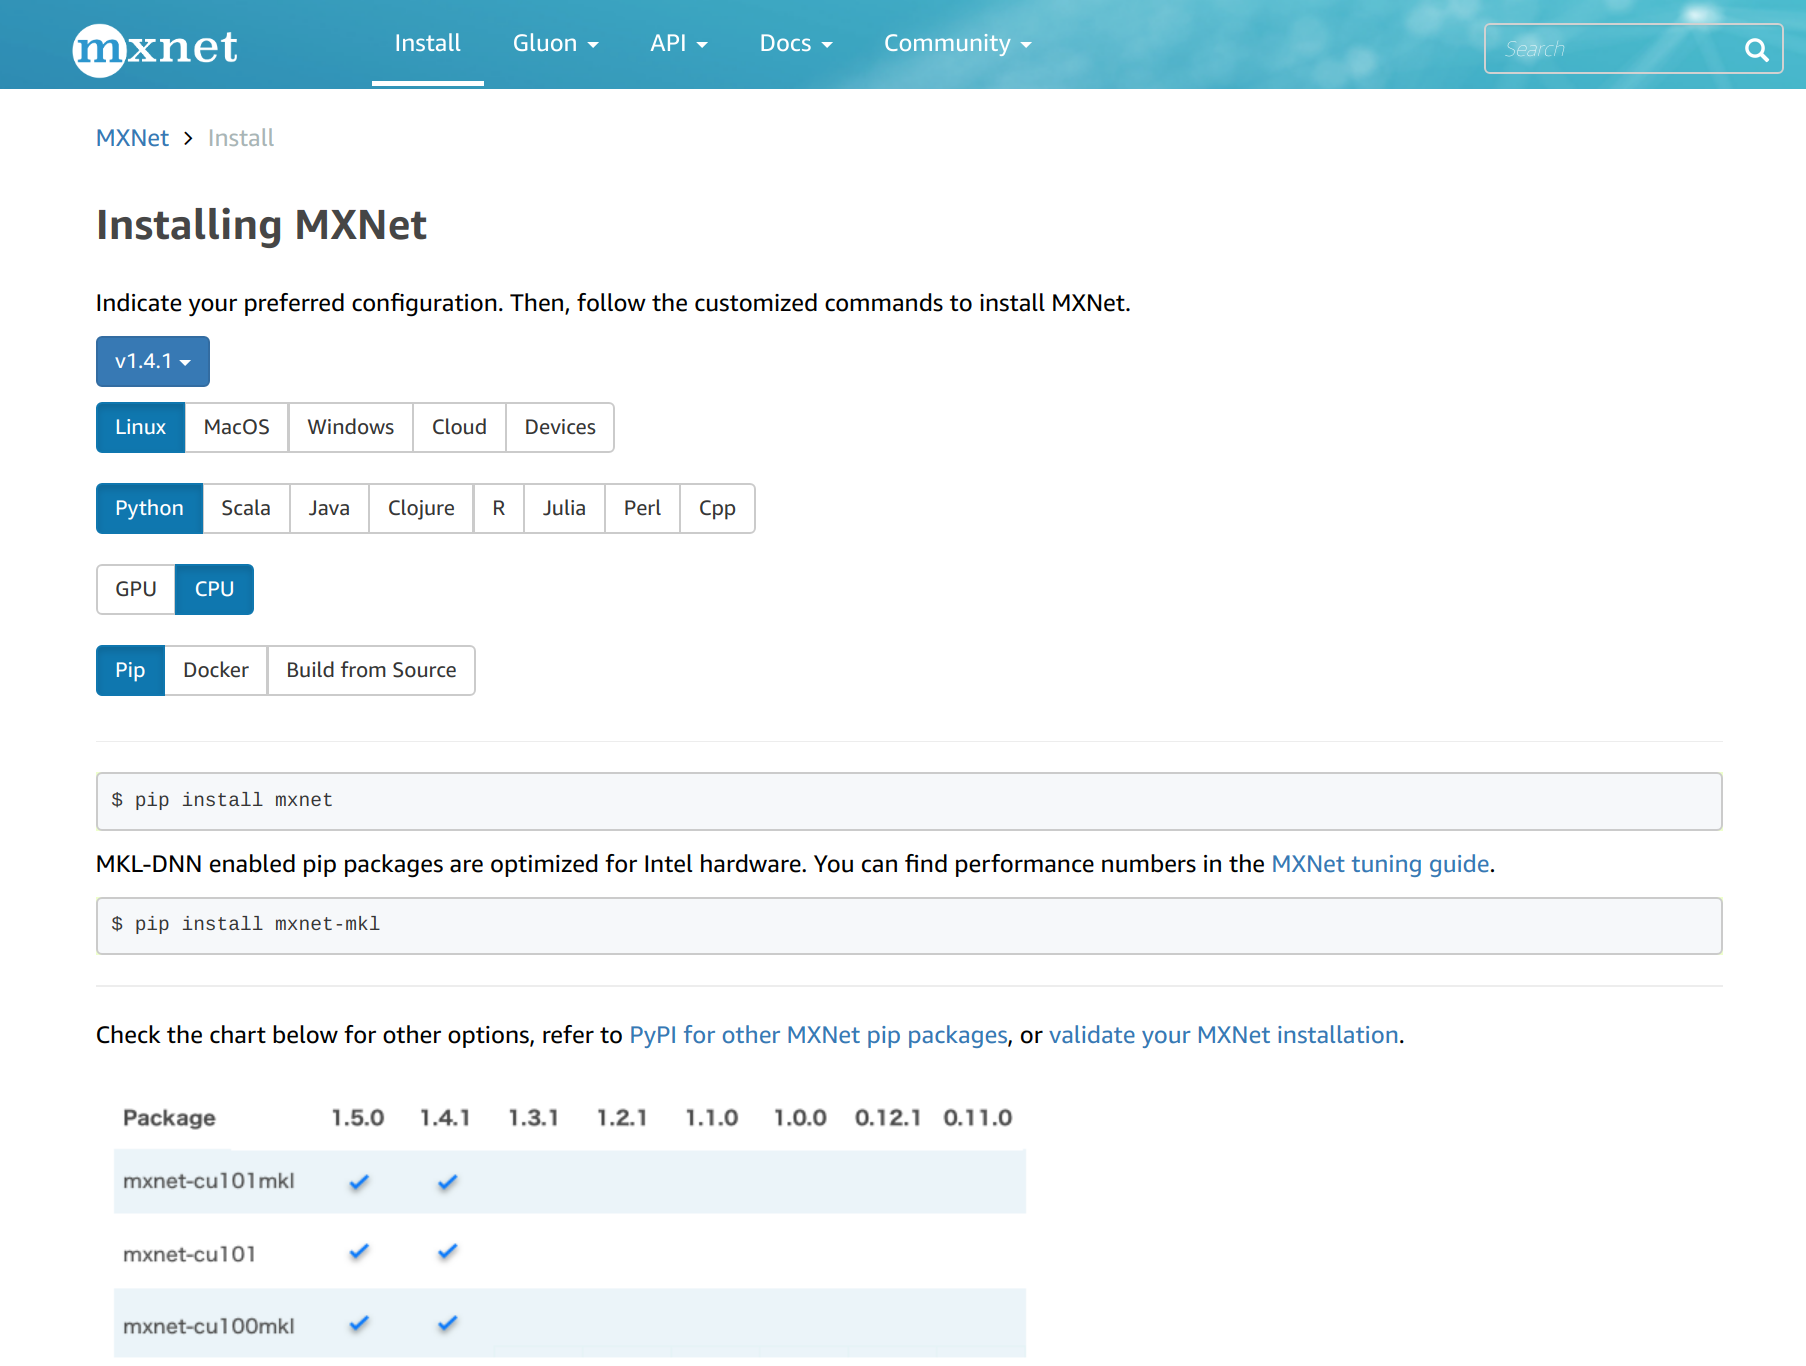Click mxnet-cu101 package row label
Screen dimensions: 1806x1366
190,1254
